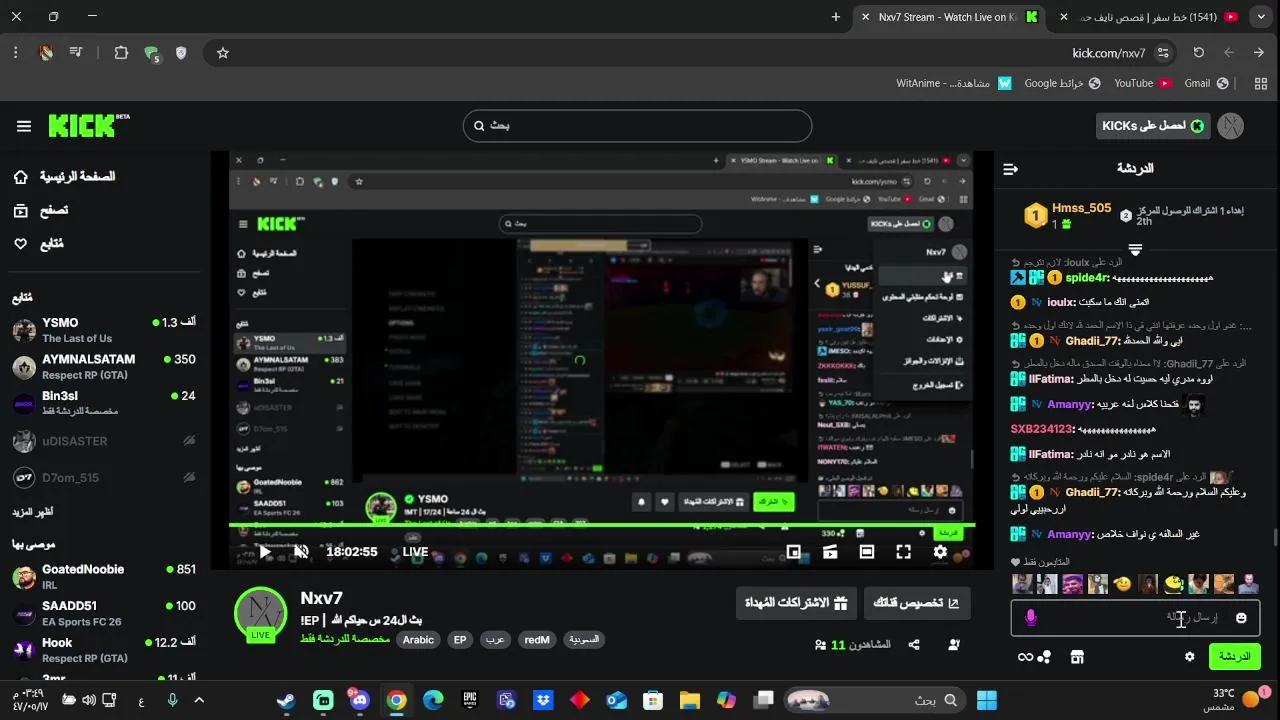Open the Chrome three-dot menu
This screenshot has height=720, width=1280.
click(x=15, y=53)
